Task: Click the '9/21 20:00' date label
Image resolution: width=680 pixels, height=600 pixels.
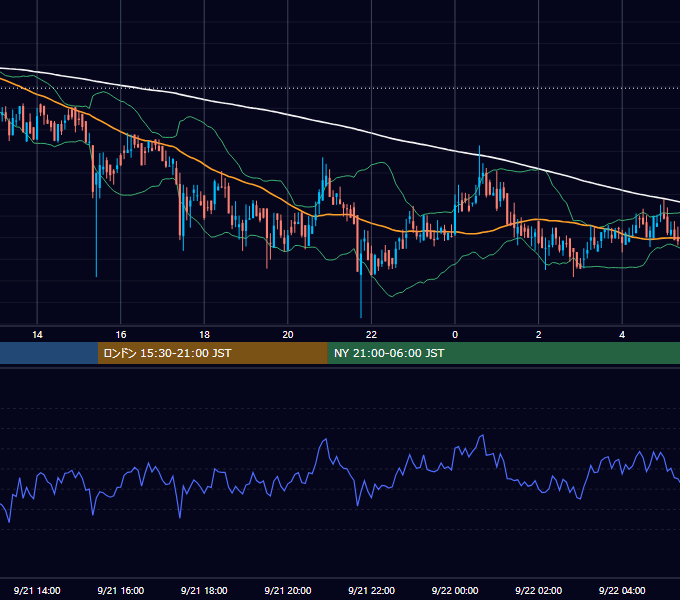Action: point(288,590)
